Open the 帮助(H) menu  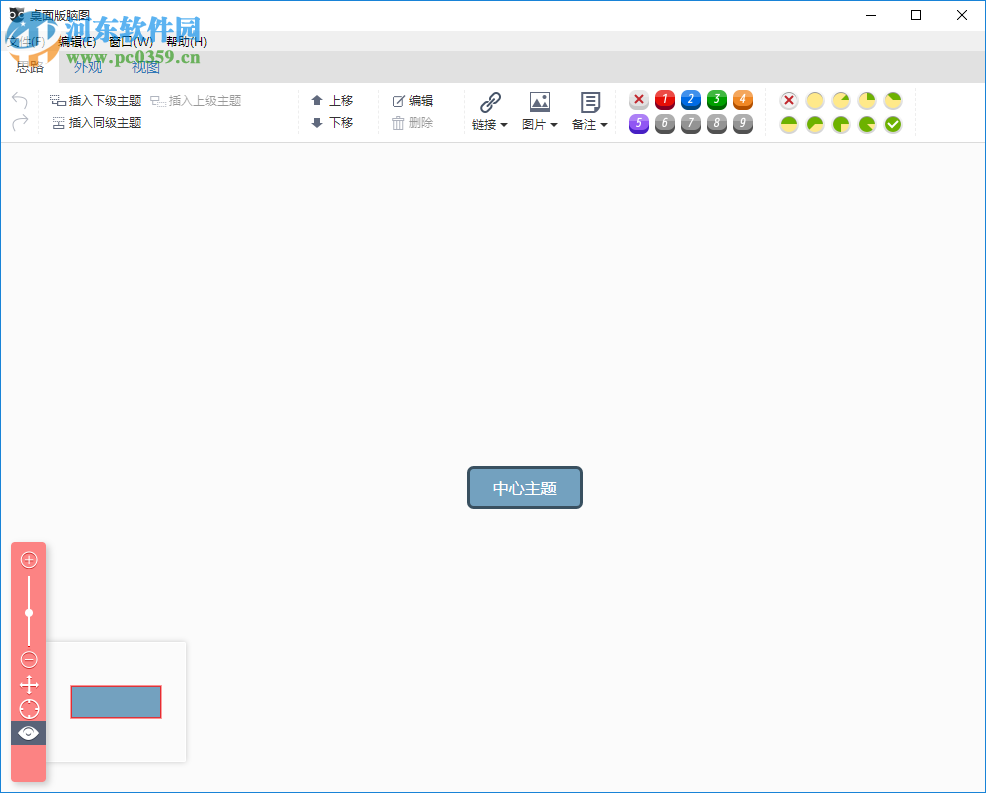point(187,42)
